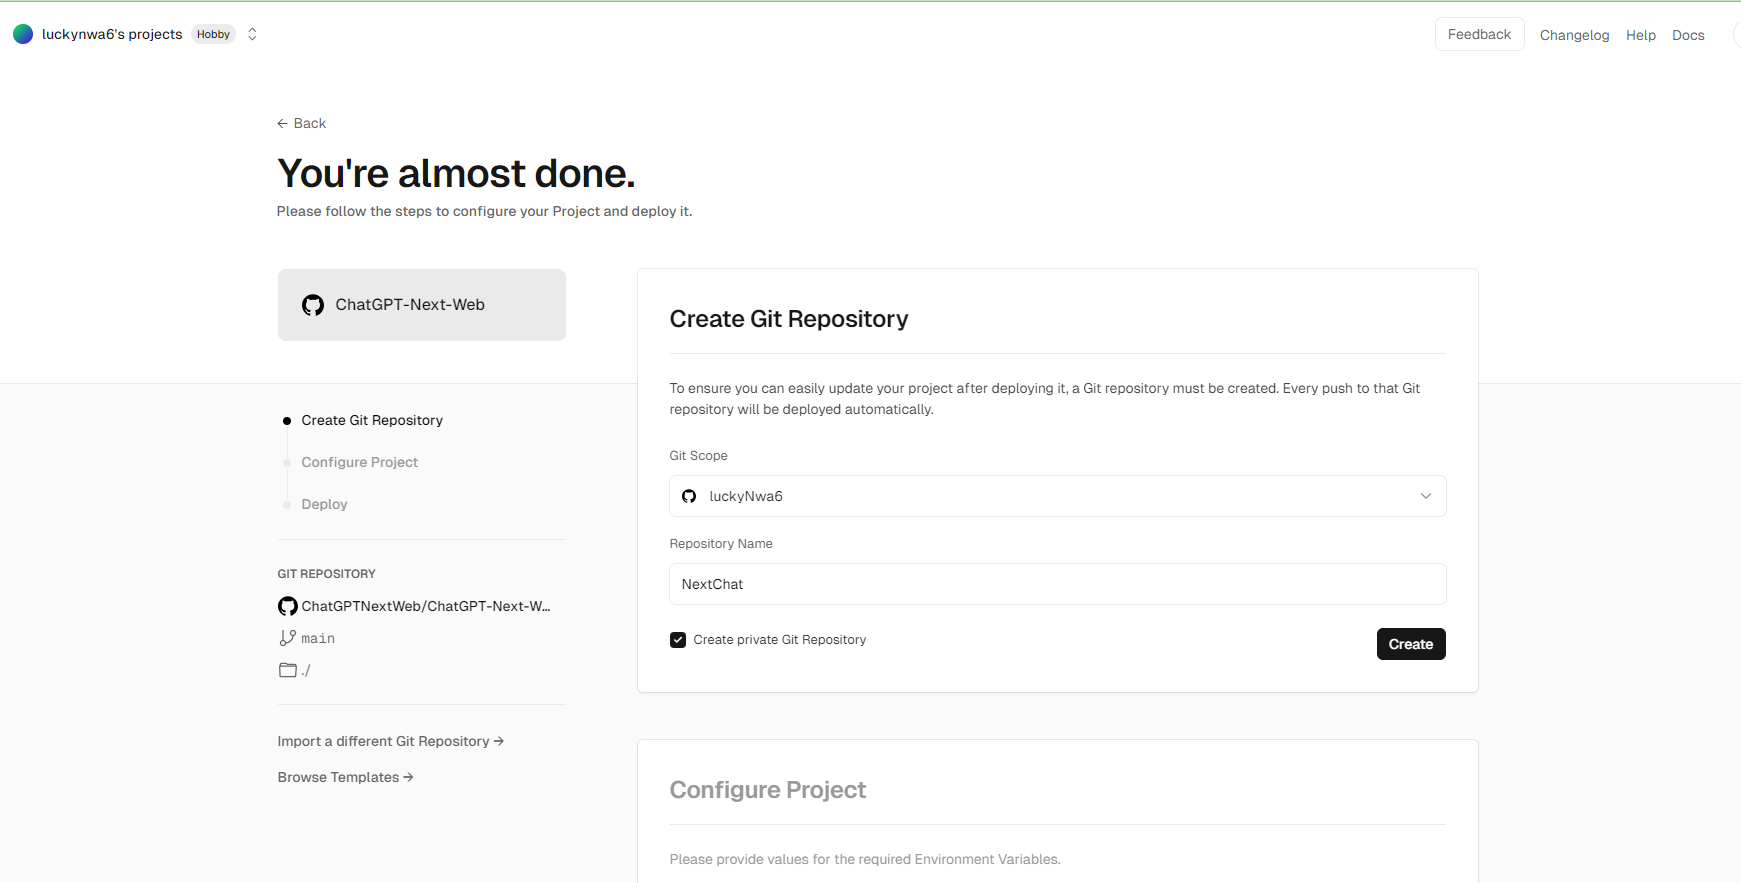The height and width of the screenshot is (883, 1741).
Task: Click the git branch icon next to main
Action: (287, 638)
